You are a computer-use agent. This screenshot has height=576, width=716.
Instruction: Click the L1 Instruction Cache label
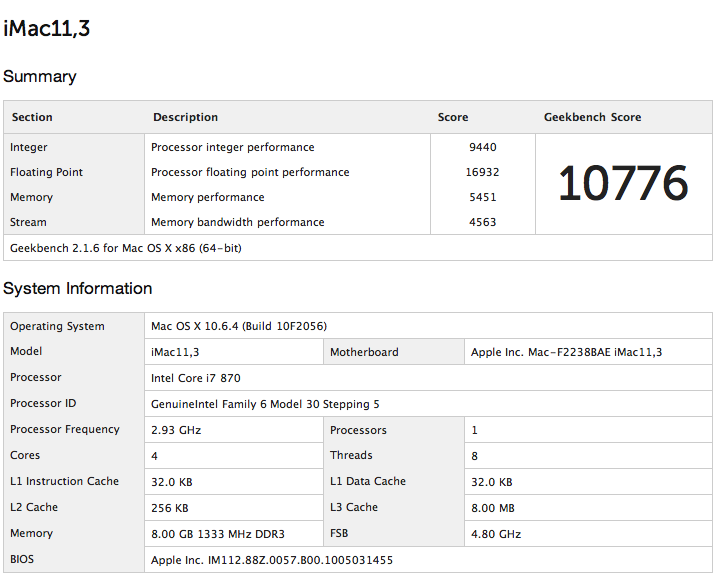point(64,481)
